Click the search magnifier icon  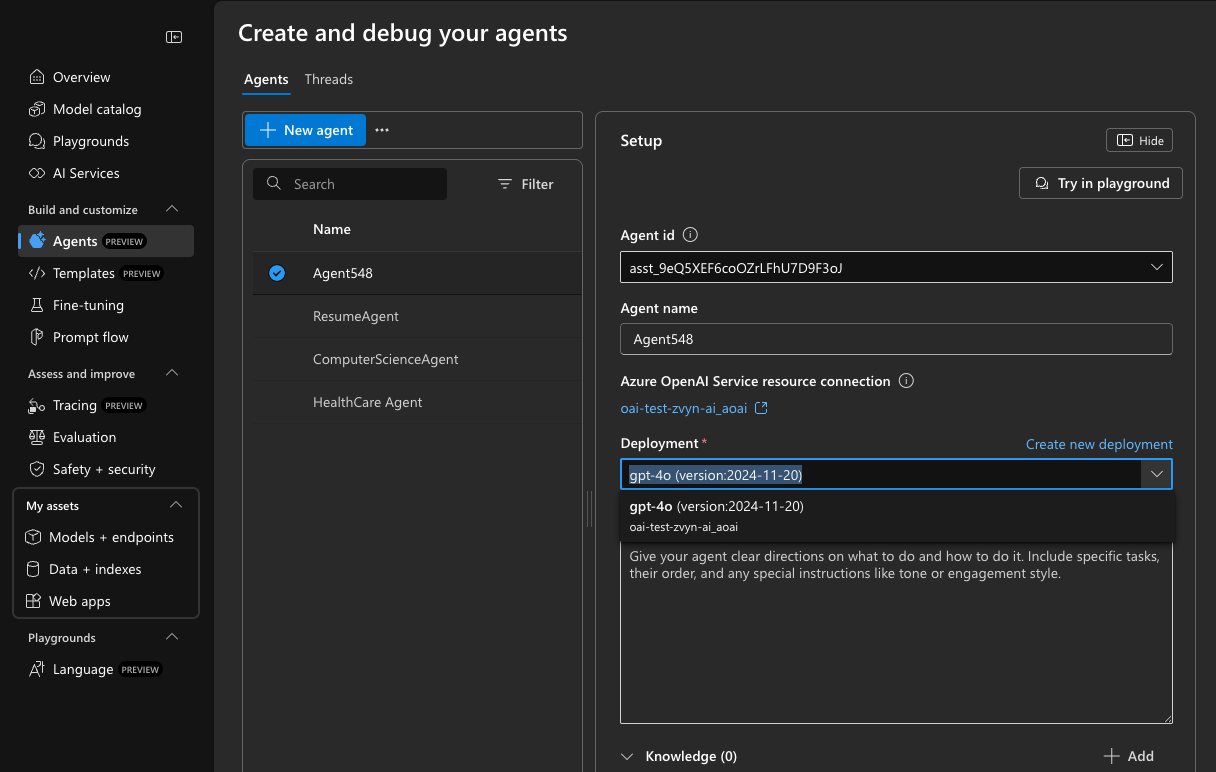point(274,184)
